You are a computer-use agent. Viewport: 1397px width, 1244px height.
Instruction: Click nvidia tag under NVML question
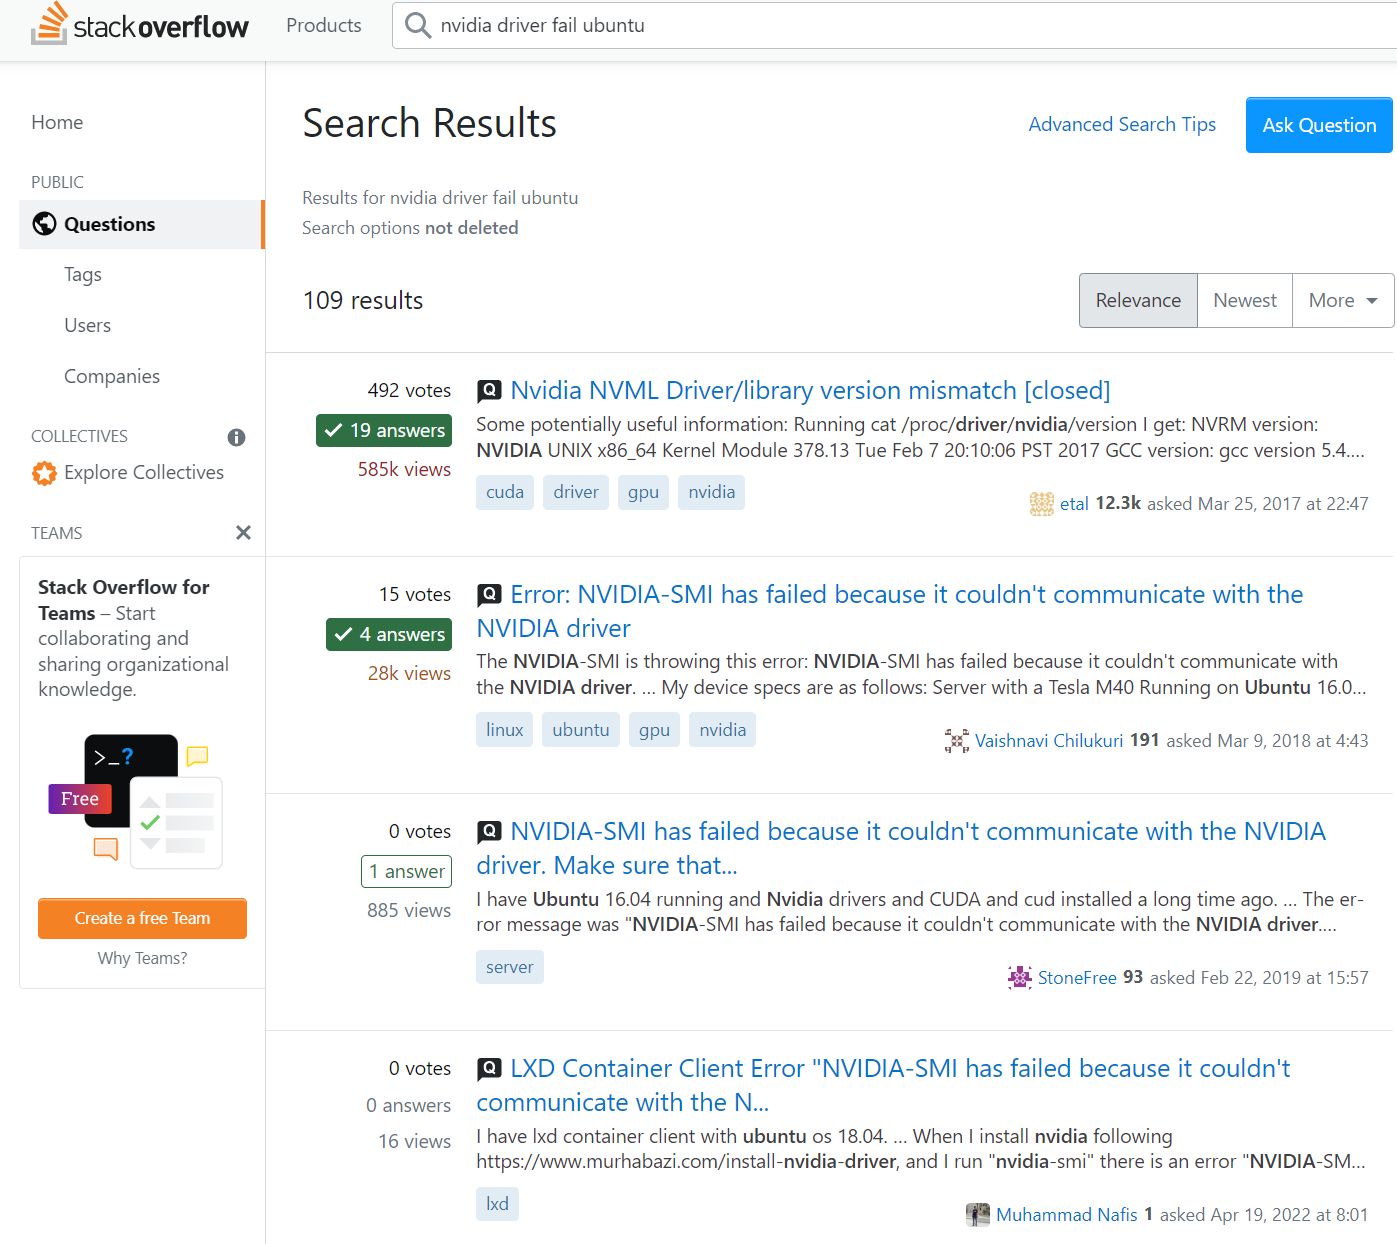click(711, 492)
